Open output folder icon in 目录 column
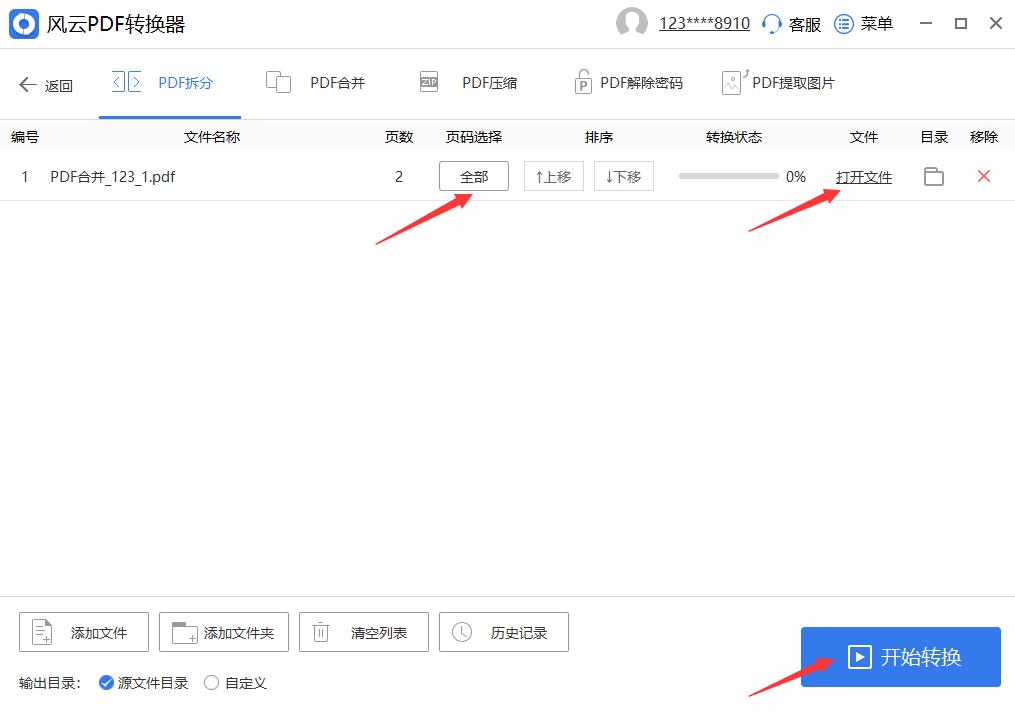The width and height of the screenshot is (1015, 716). pyautogui.click(x=933, y=176)
